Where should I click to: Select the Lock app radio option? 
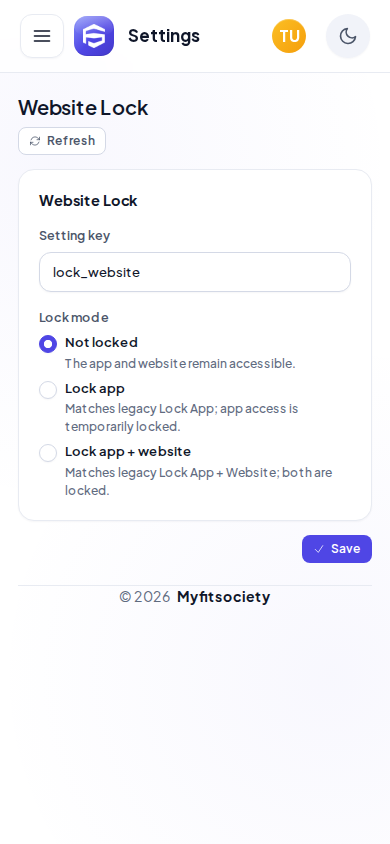[48, 390]
